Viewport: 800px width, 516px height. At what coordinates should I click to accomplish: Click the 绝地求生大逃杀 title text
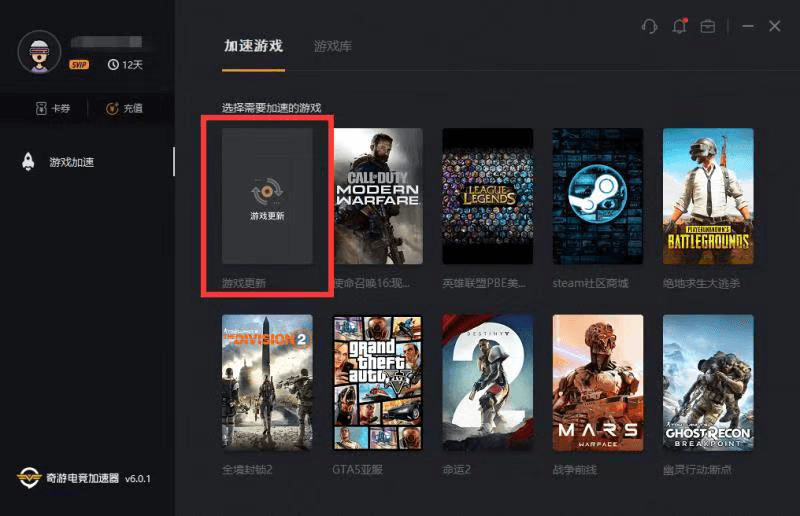pyautogui.click(x=702, y=283)
